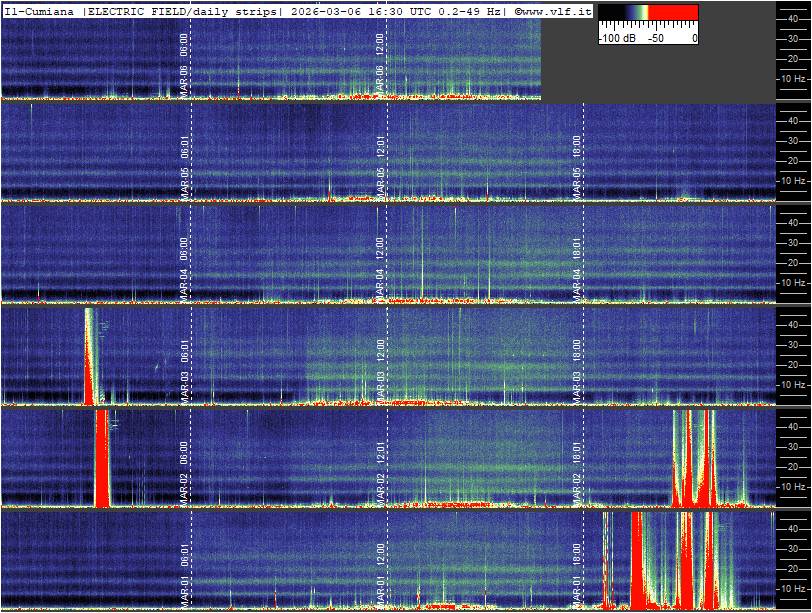
Task: Click the solid red block in MAR 02 early morning
Action: click(101, 458)
